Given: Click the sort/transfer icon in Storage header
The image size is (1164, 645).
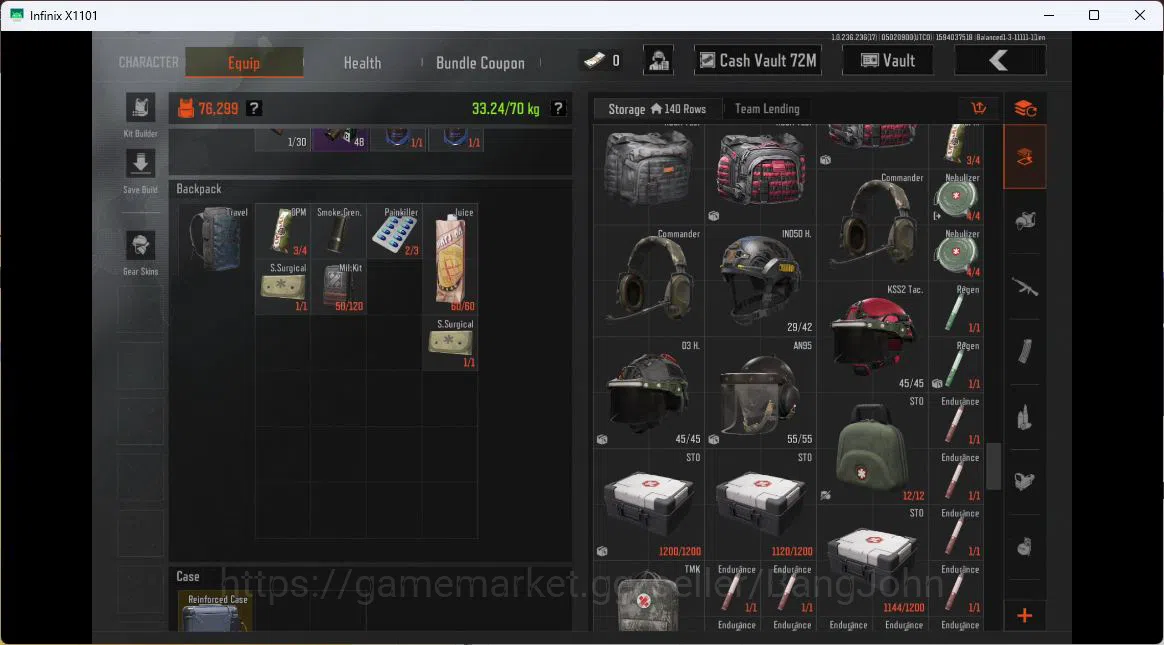Looking at the screenshot, I should point(979,108).
